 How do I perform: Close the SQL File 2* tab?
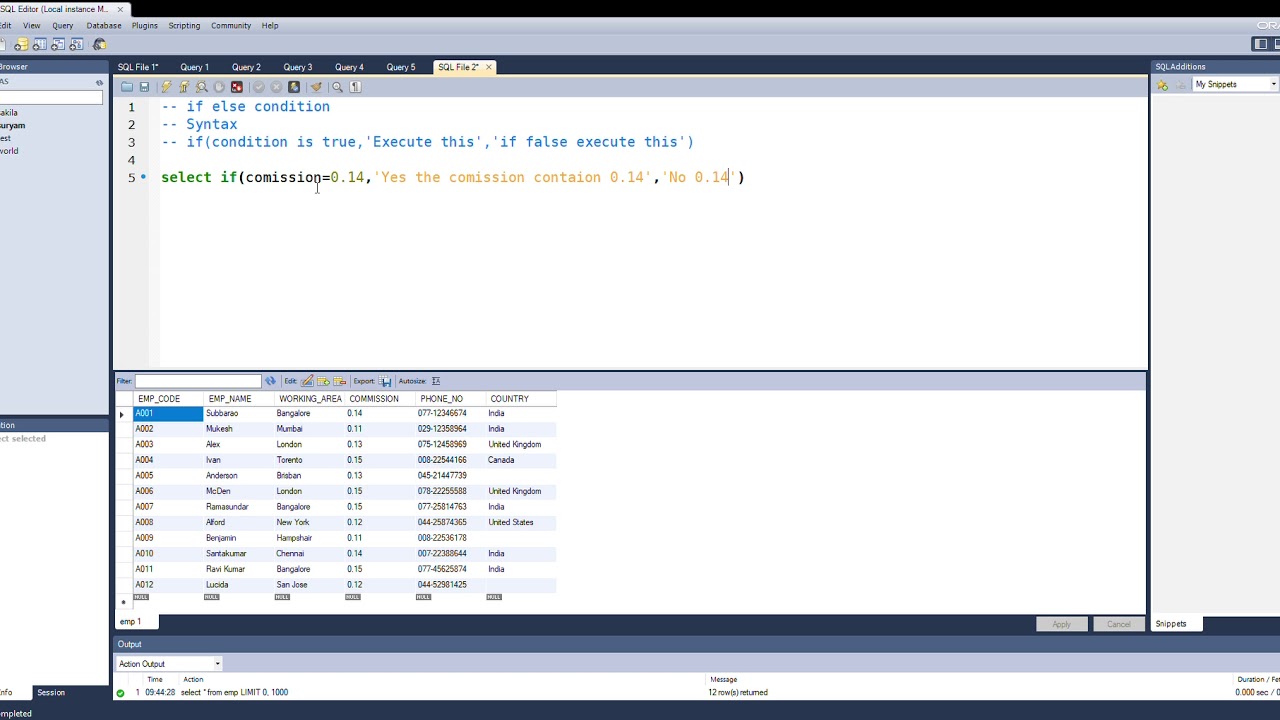tap(489, 67)
